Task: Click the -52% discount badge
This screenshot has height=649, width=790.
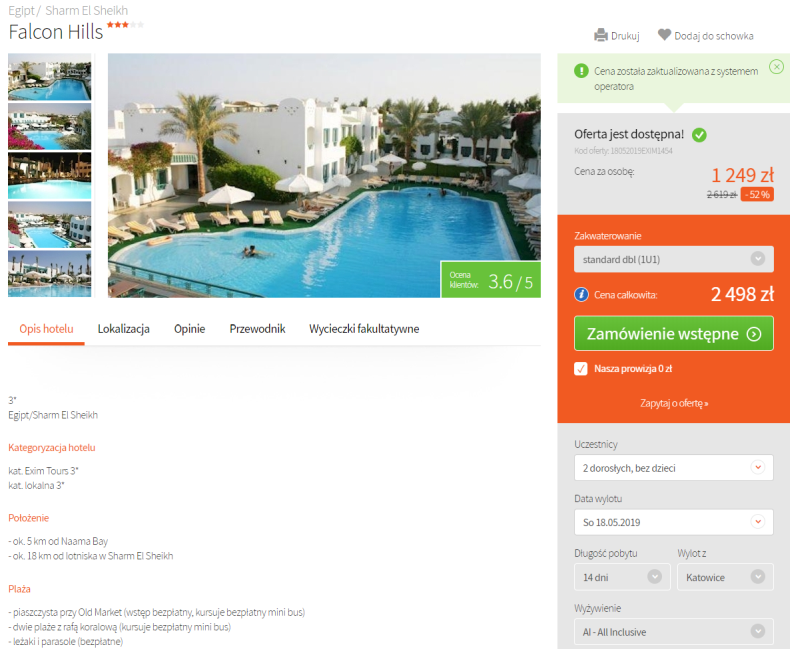Action: [x=757, y=194]
